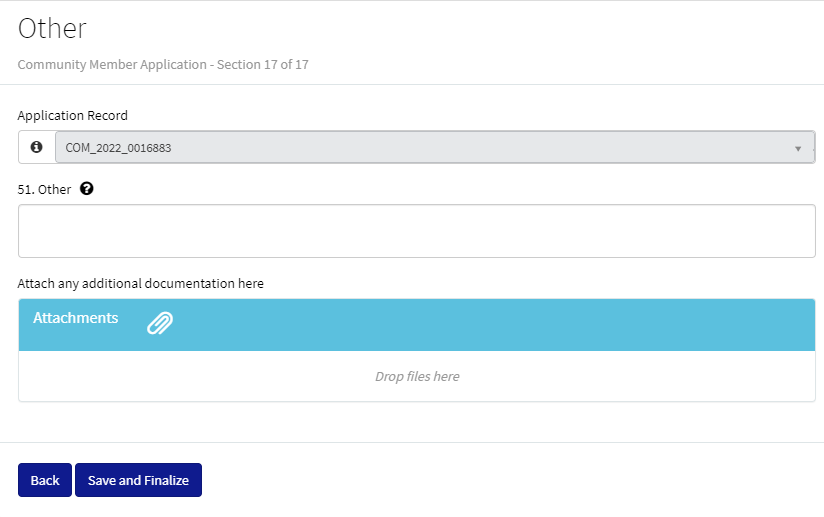The height and width of the screenshot is (517, 824).
Task: Focus the 51. Other text field
Action: point(416,231)
